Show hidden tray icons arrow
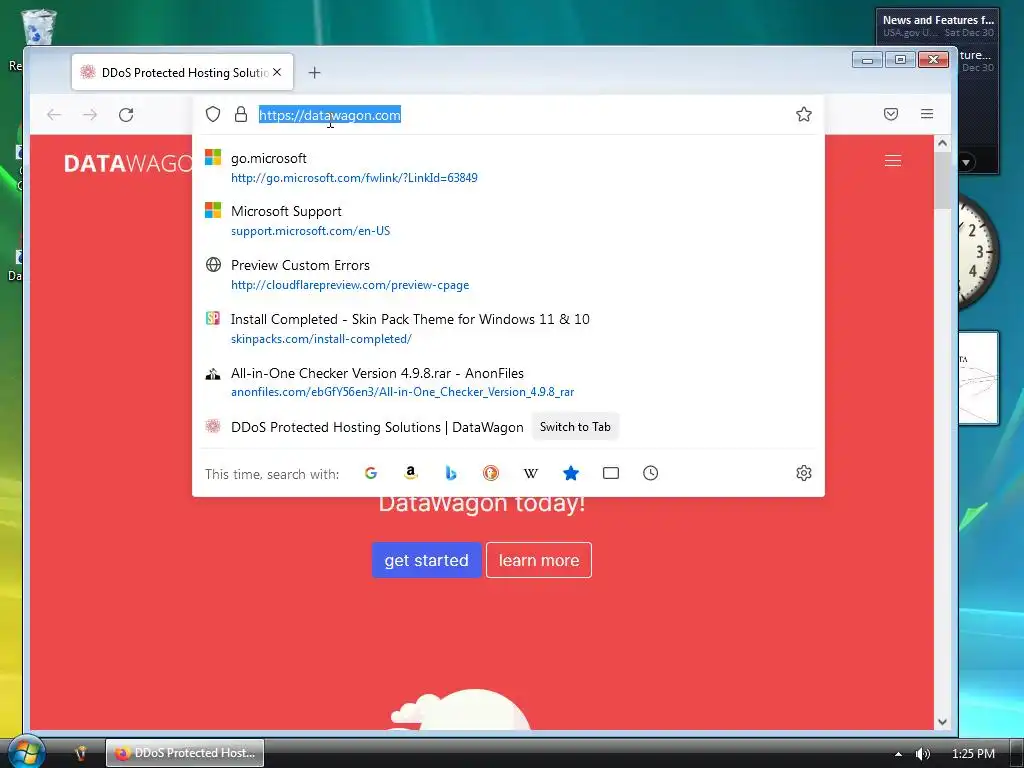 (x=899, y=754)
